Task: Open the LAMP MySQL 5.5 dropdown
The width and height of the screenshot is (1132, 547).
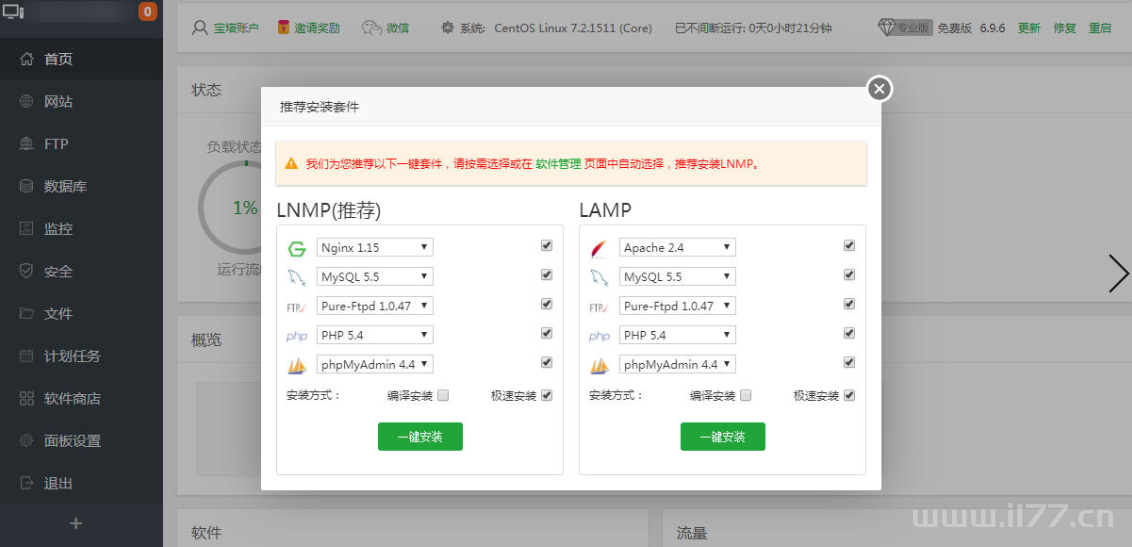Action: coord(677,276)
